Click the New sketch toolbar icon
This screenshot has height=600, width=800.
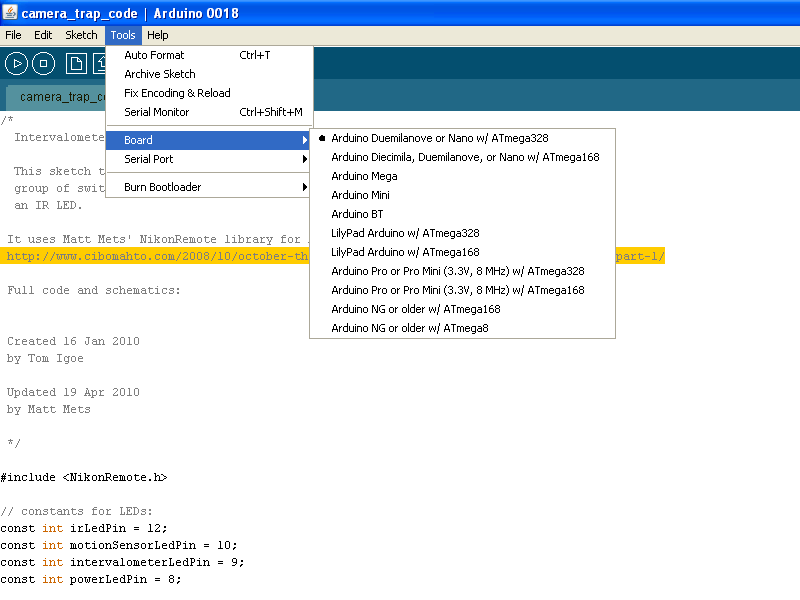tap(76, 64)
